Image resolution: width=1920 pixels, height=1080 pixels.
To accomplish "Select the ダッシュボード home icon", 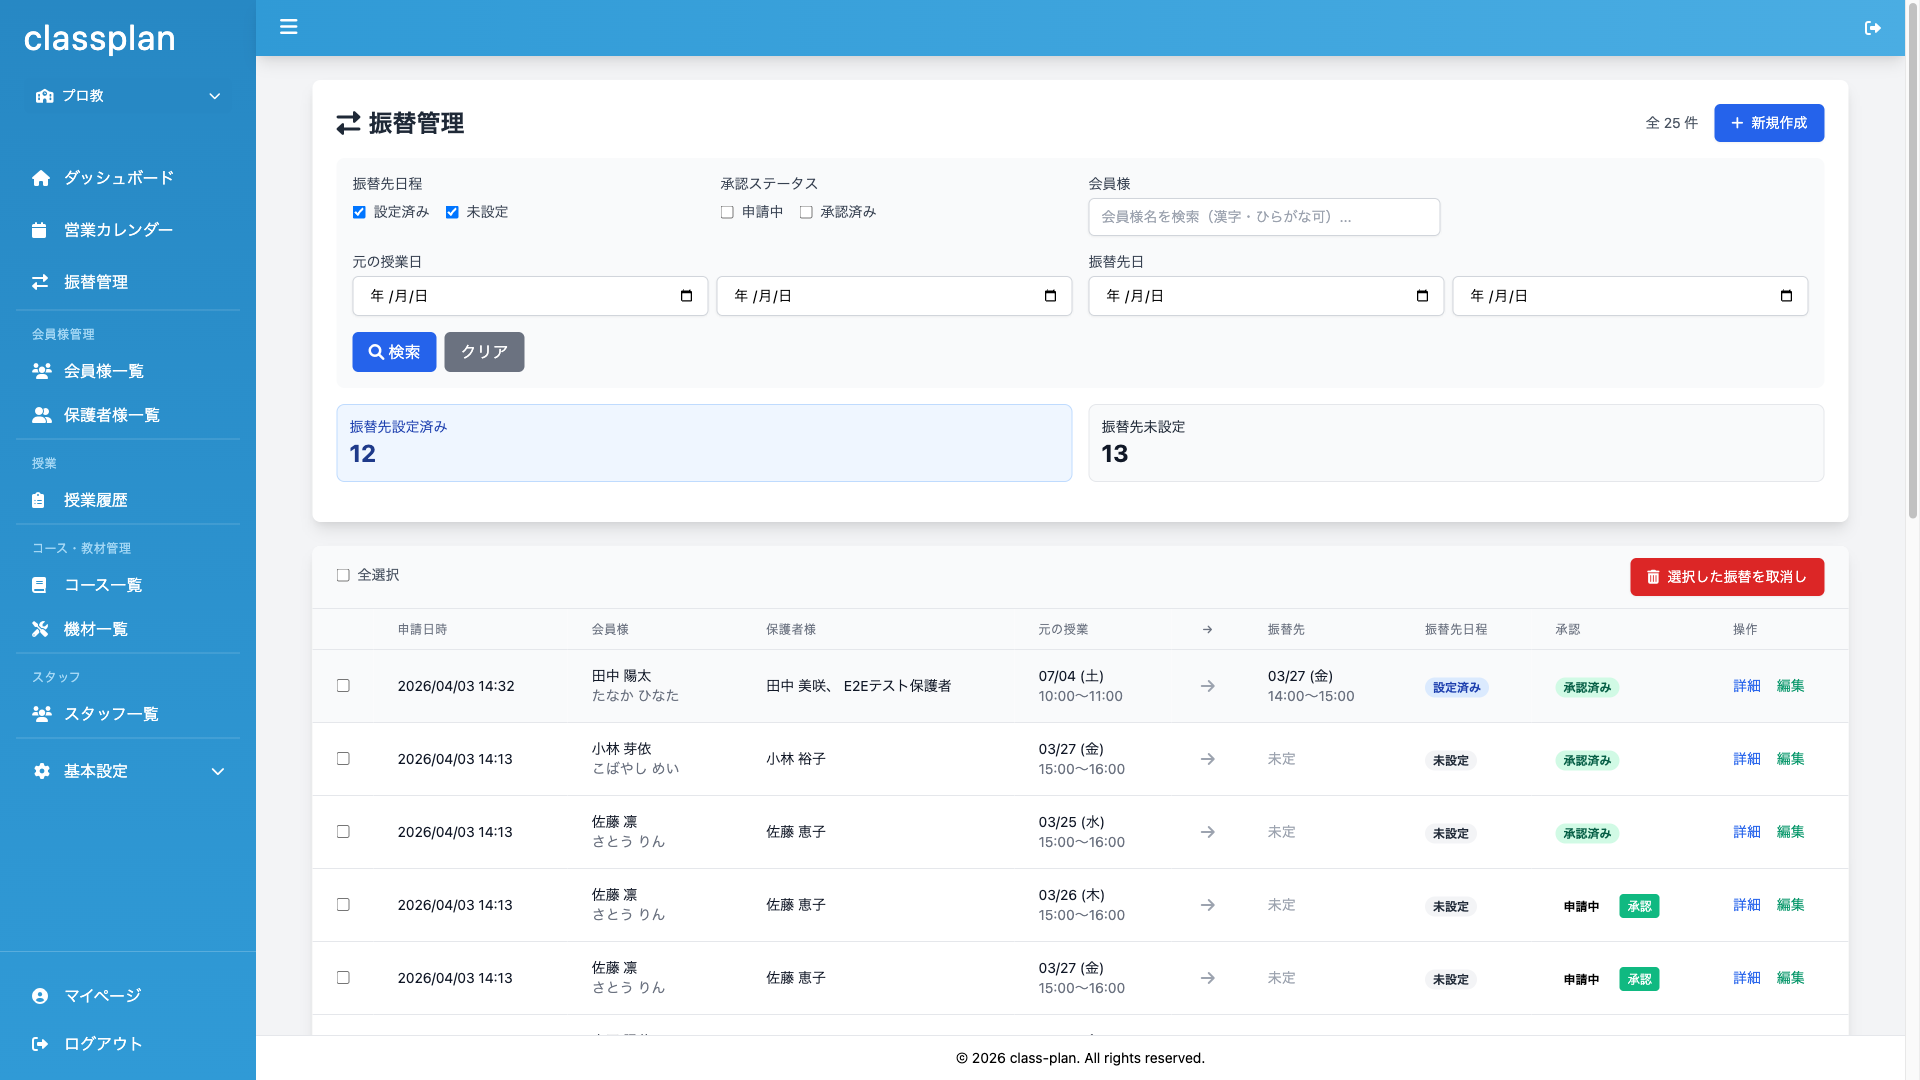I will 41,177.
